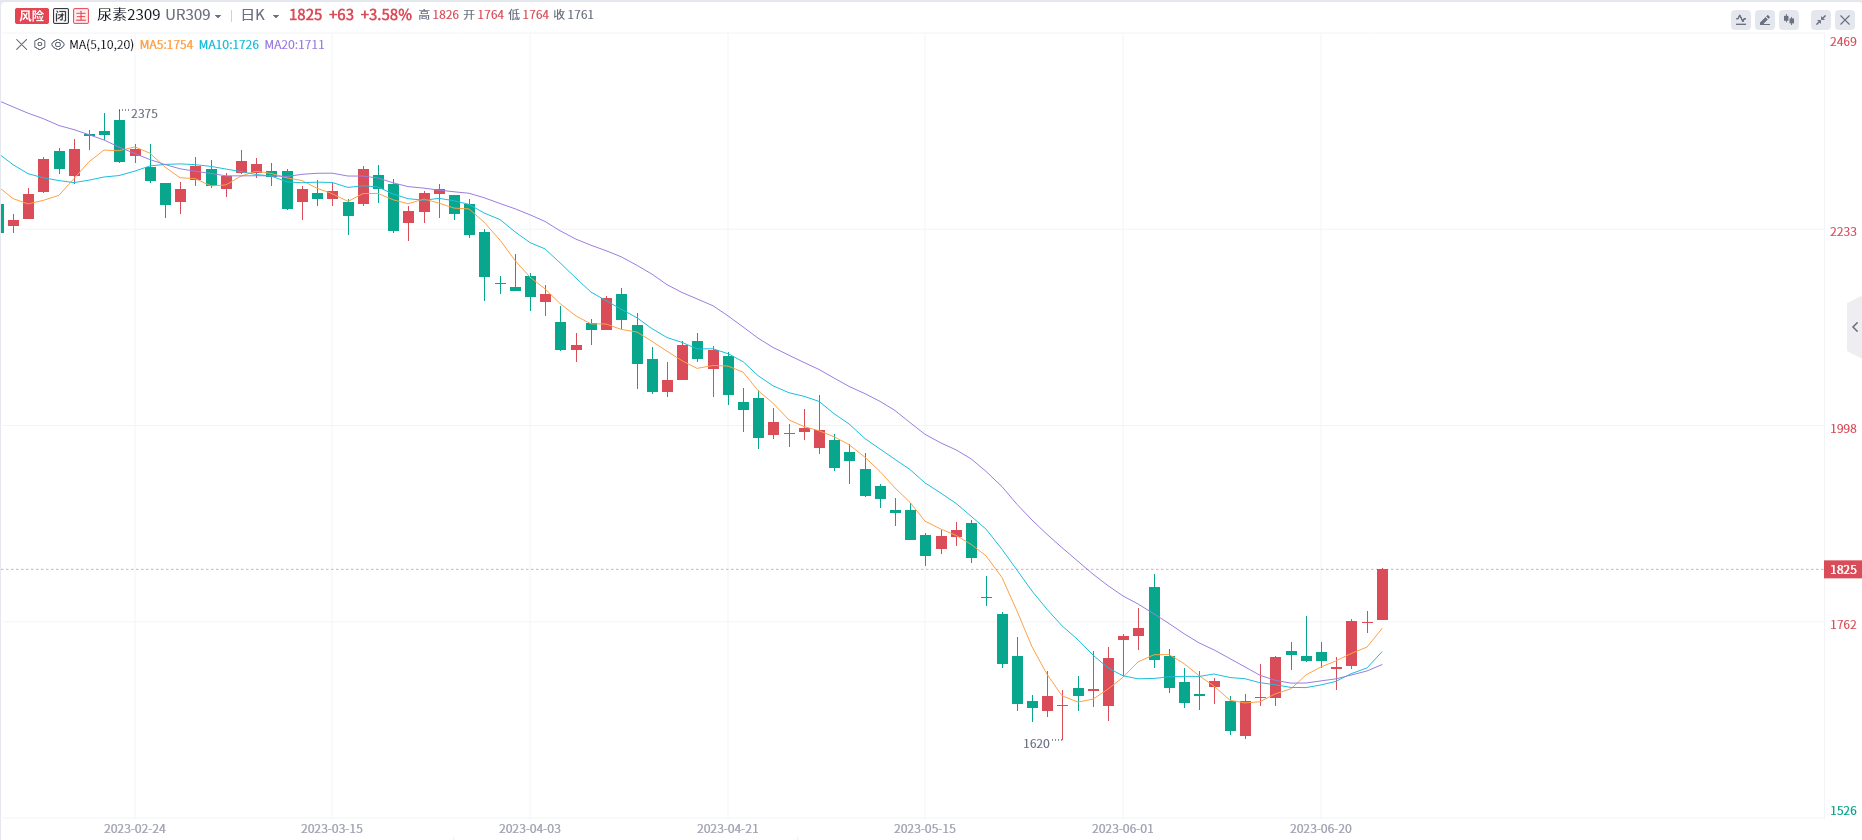The width and height of the screenshot is (1862, 840).
Task: Toggle MA indicator visibility with the eye icon
Action: click(58, 44)
